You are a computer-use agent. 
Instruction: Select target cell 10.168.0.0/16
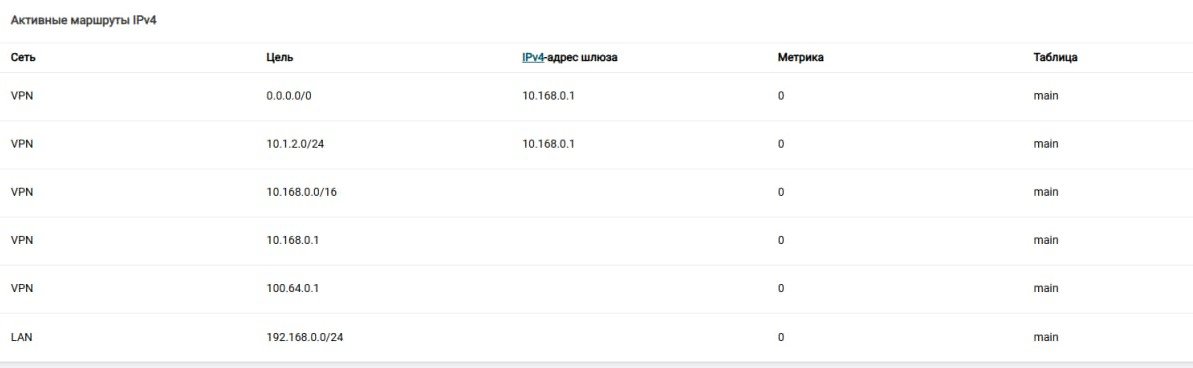tap(301, 192)
